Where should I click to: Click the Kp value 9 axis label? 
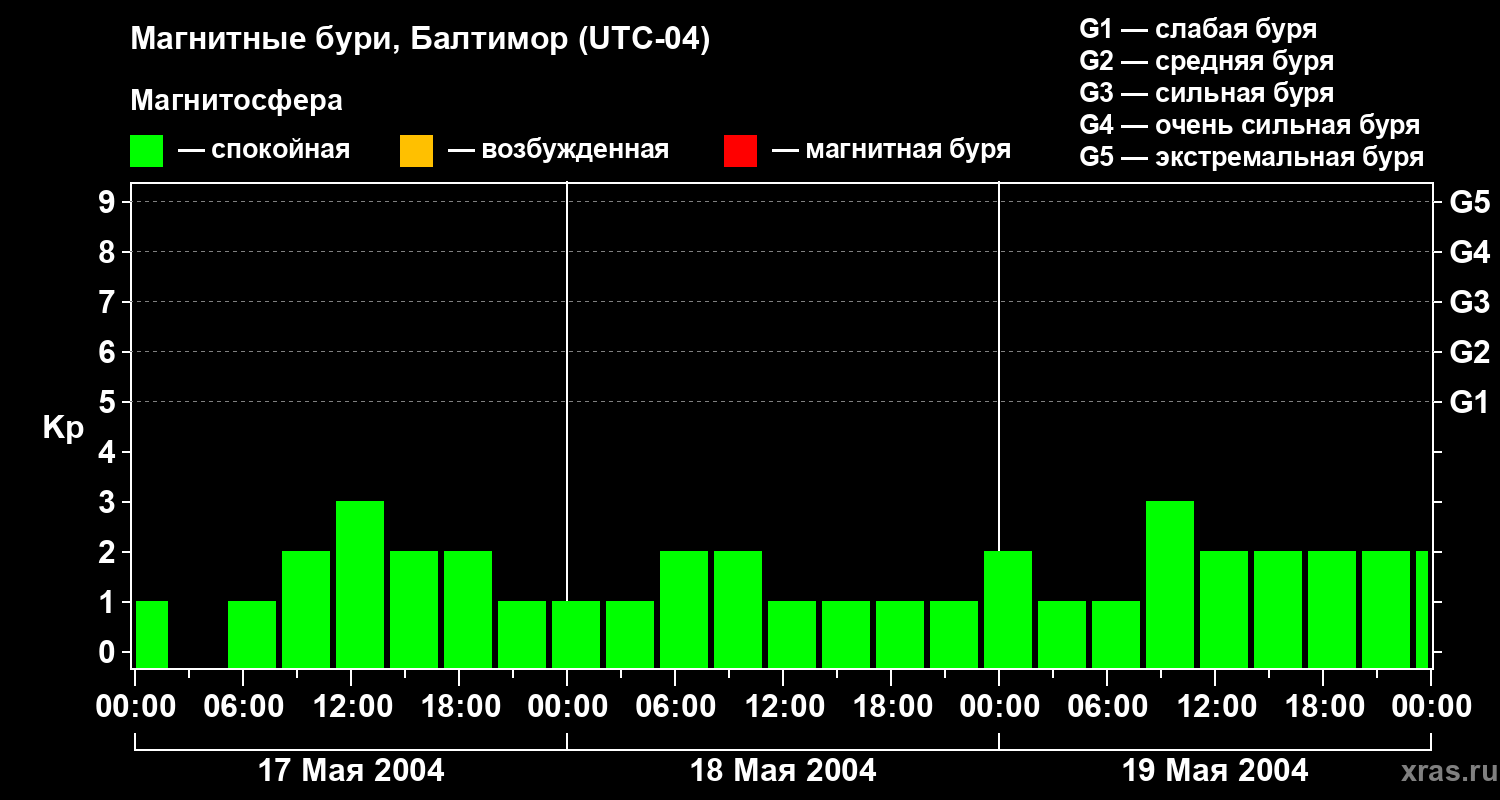coord(109,202)
